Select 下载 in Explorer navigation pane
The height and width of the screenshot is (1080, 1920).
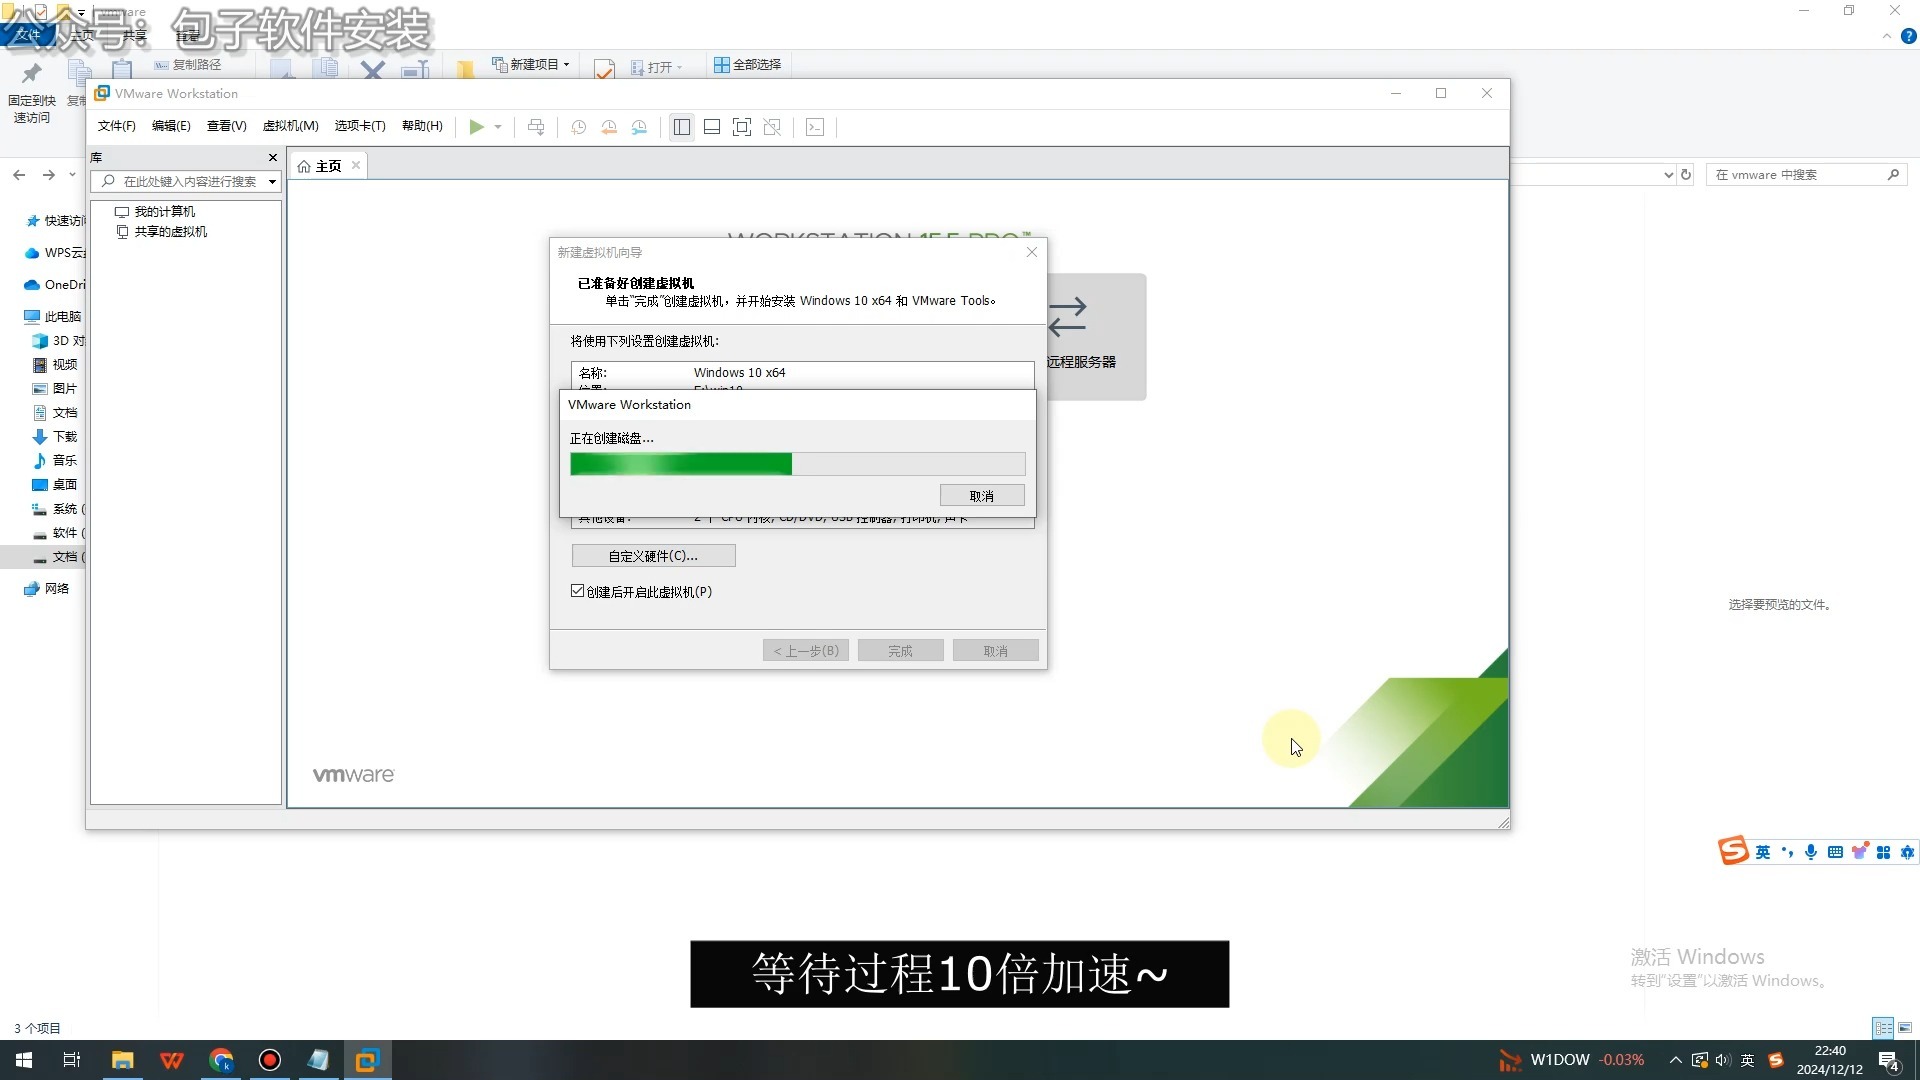(55, 437)
